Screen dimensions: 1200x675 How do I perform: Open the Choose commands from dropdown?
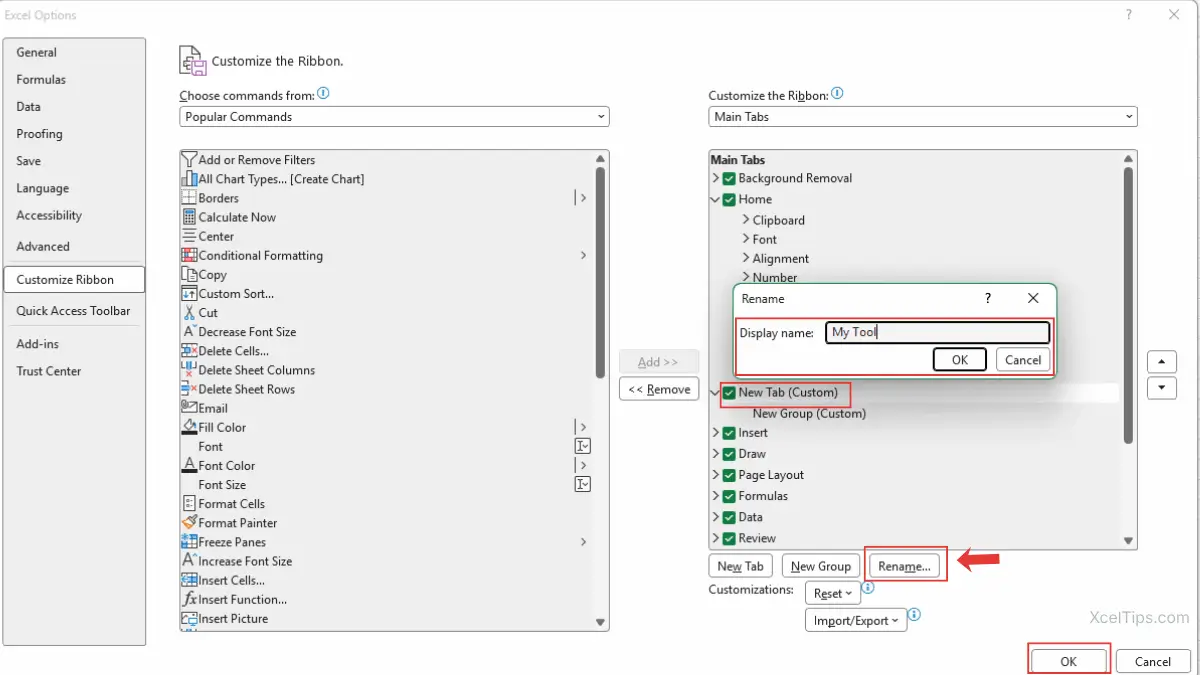[394, 117]
